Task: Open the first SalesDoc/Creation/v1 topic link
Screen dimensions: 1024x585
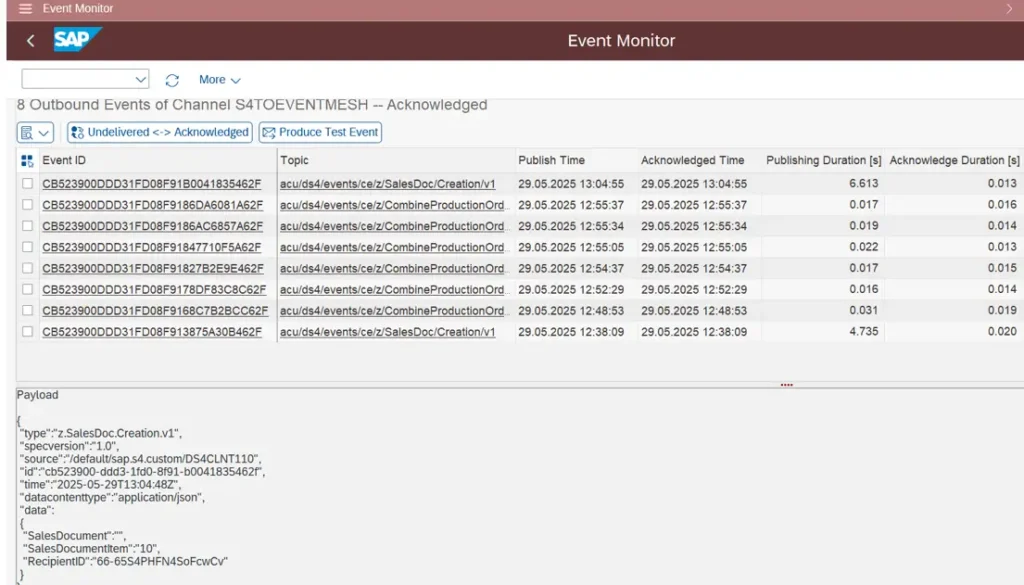Action: pyautogui.click(x=387, y=184)
